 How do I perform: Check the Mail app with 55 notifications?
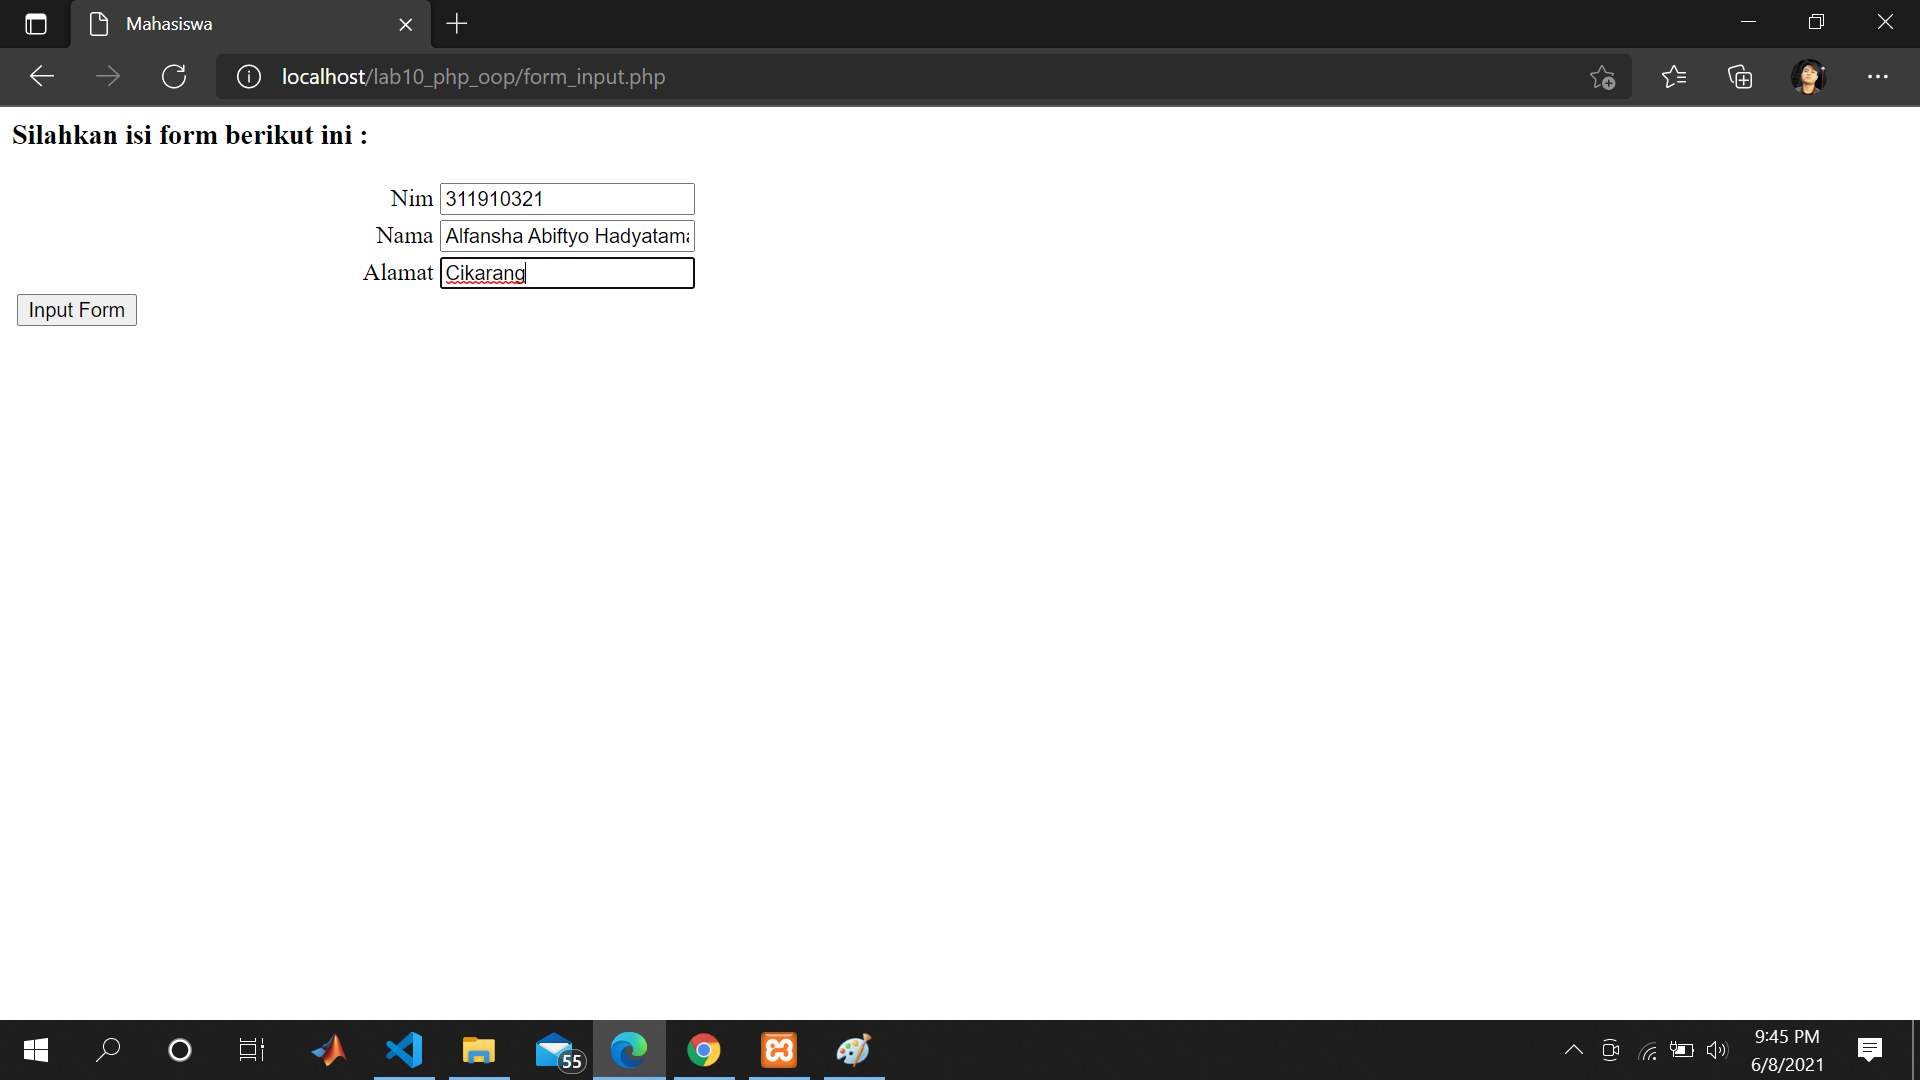(x=554, y=1049)
